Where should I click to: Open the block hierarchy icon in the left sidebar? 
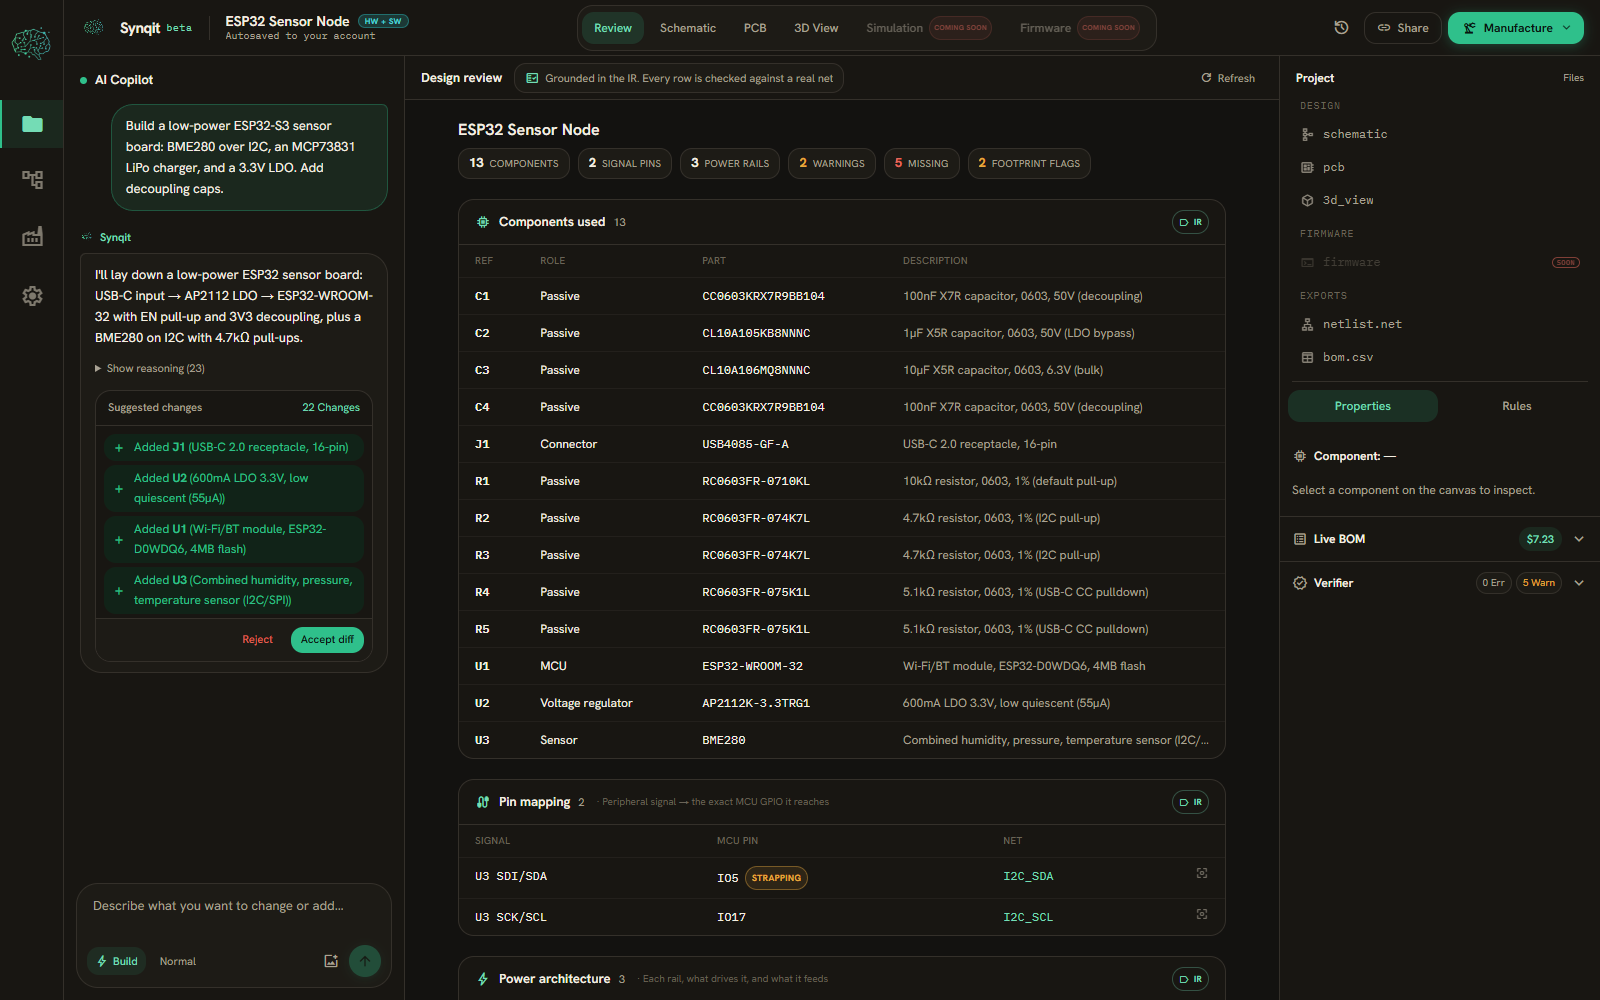tap(32, 180)
